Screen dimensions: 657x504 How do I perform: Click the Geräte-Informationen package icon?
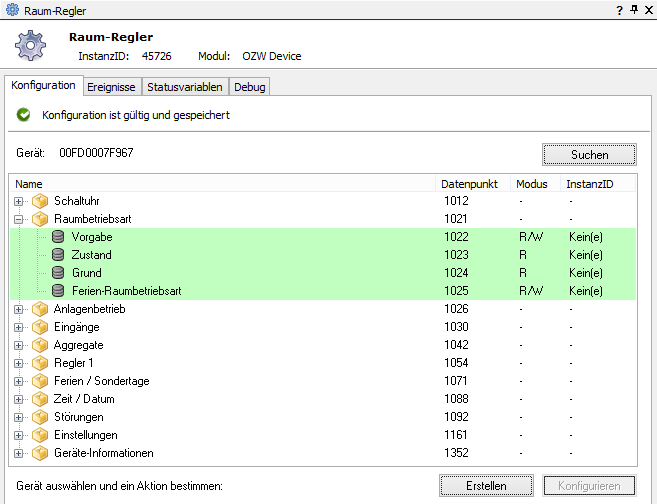point(40,453)
